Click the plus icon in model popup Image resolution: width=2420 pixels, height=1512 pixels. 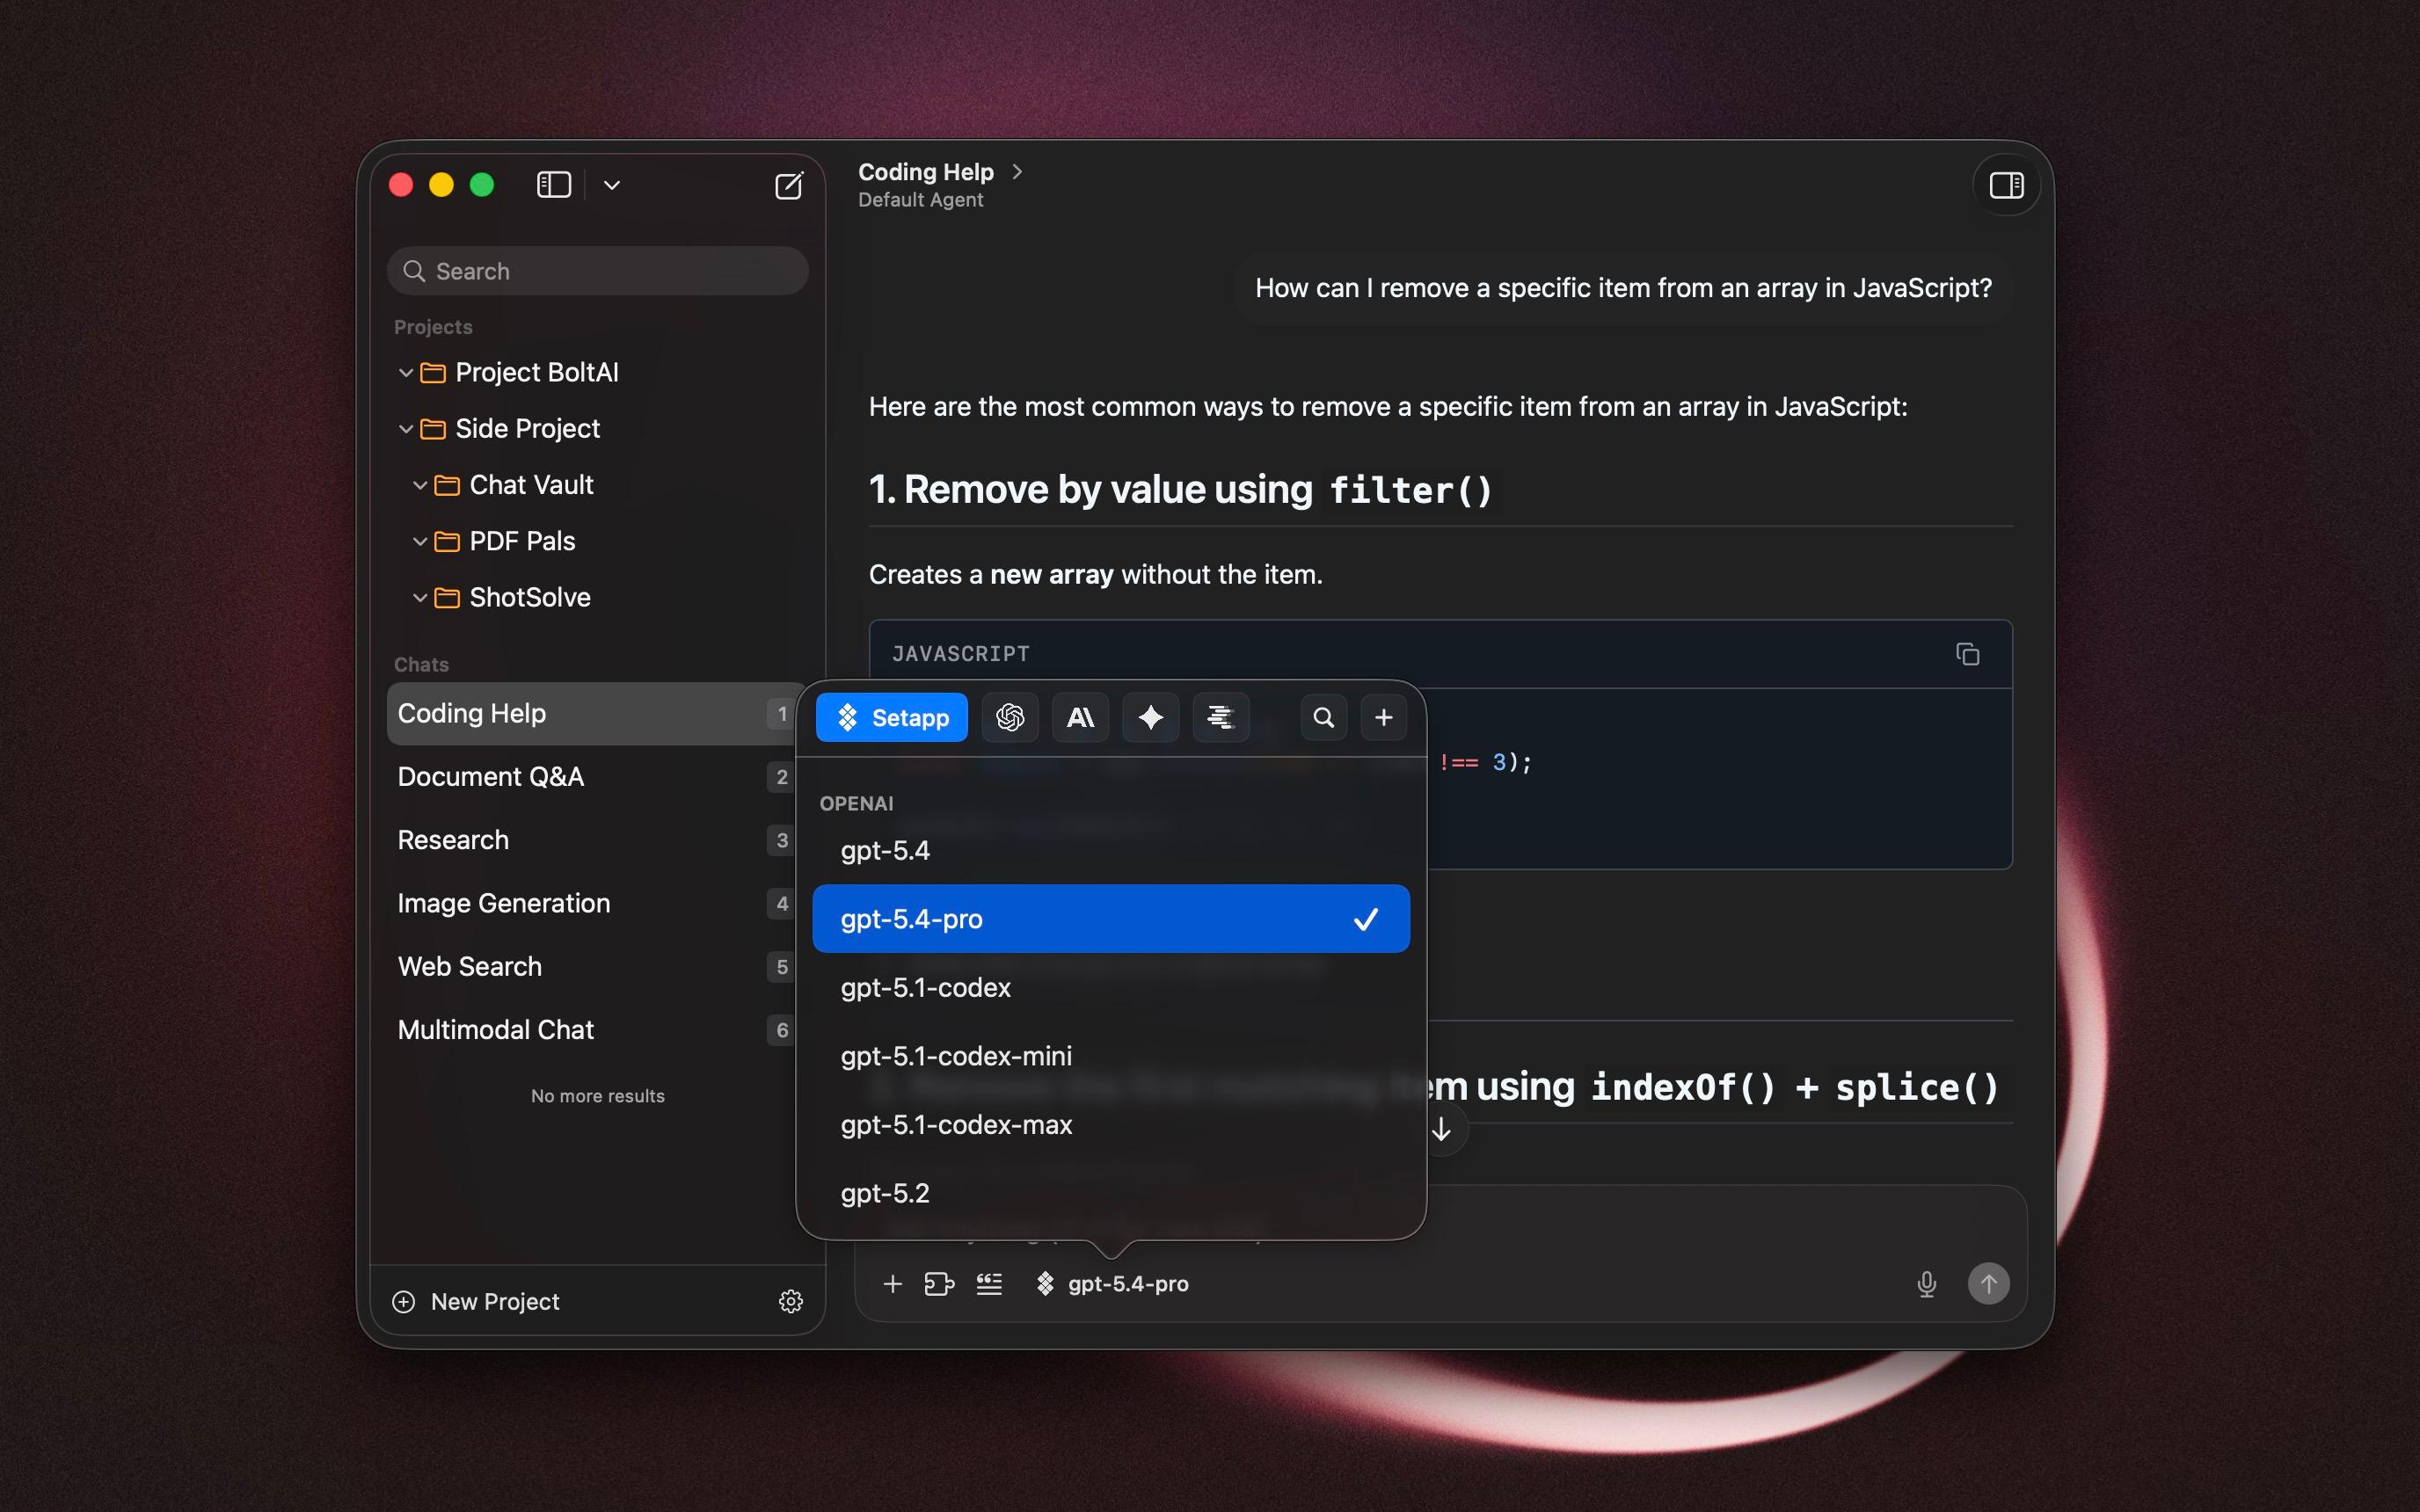tap(1383, 717)
